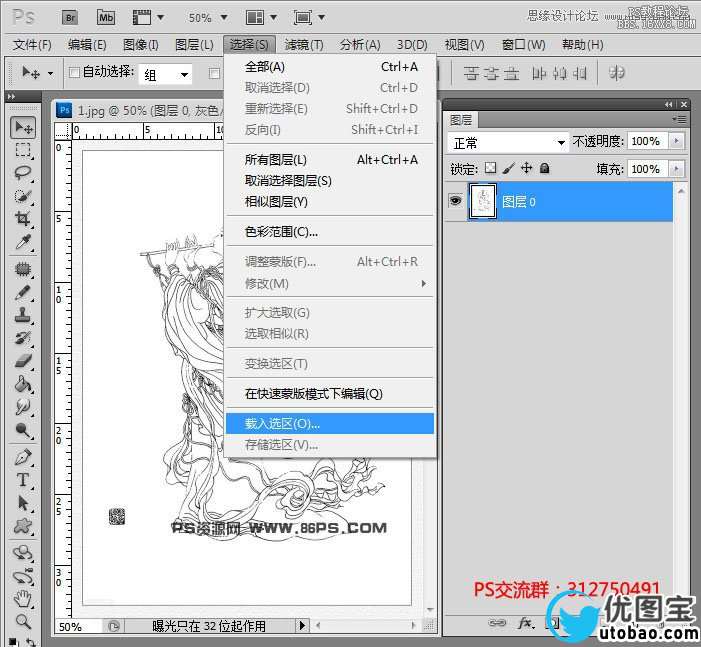Click opacity value field 100%

(x=647, y=141)
